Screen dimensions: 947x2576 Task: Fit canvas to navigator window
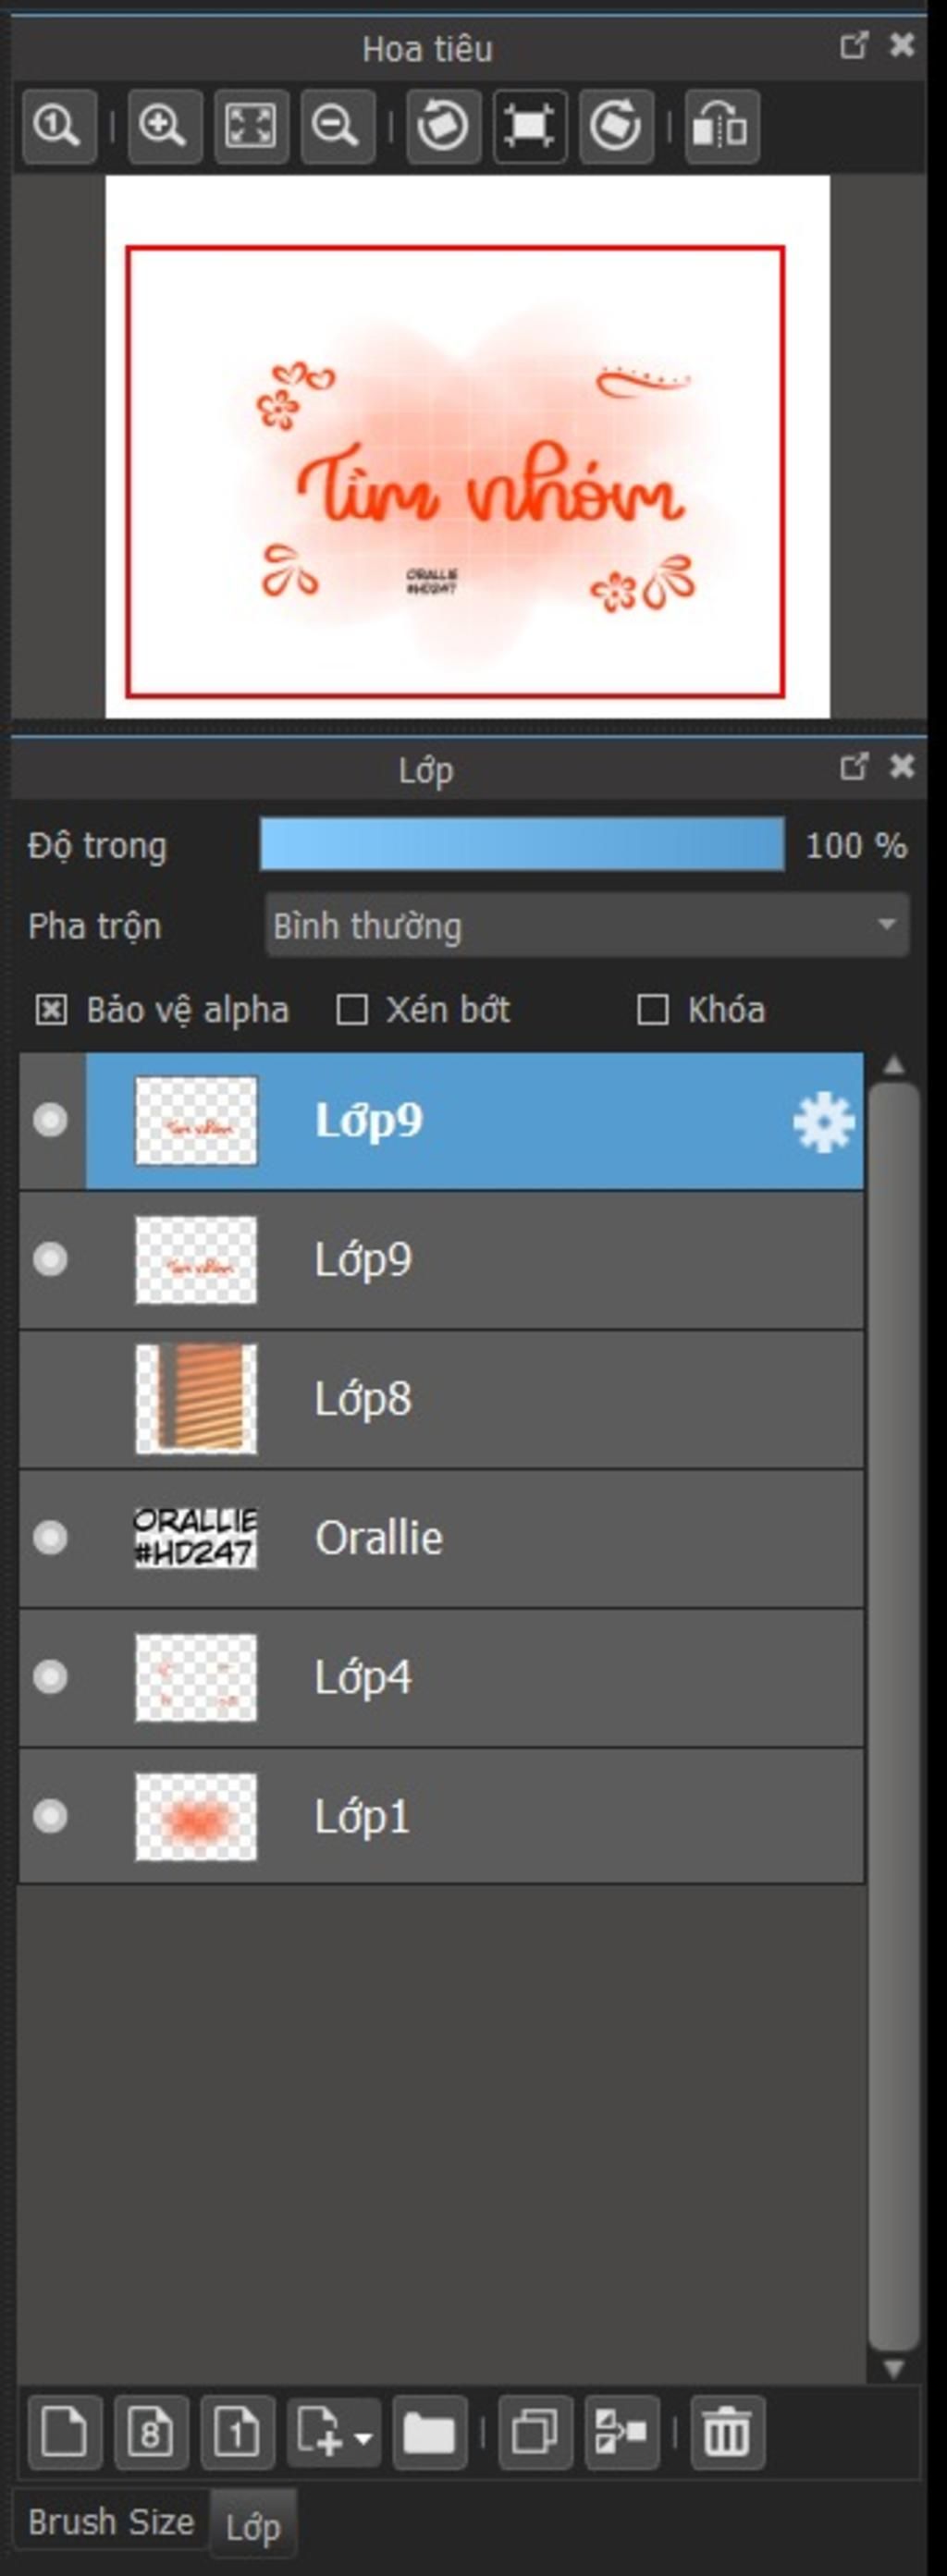pyautogui.click(x=251, y=126)
